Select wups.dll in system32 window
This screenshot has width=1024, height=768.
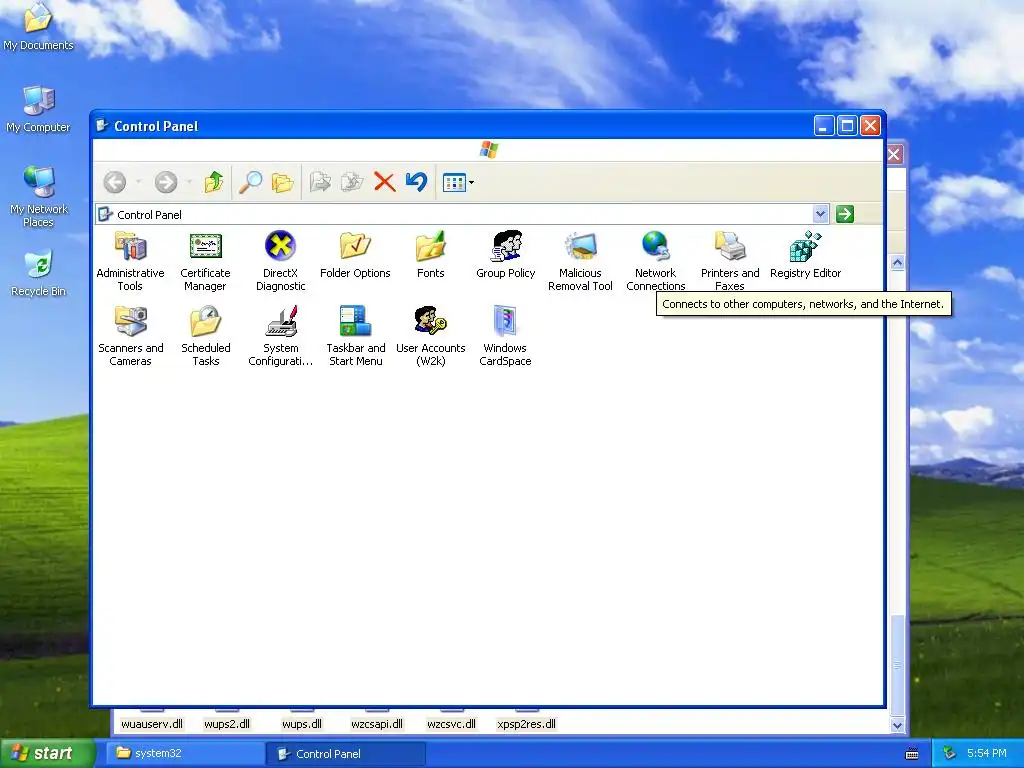[302, 724]
